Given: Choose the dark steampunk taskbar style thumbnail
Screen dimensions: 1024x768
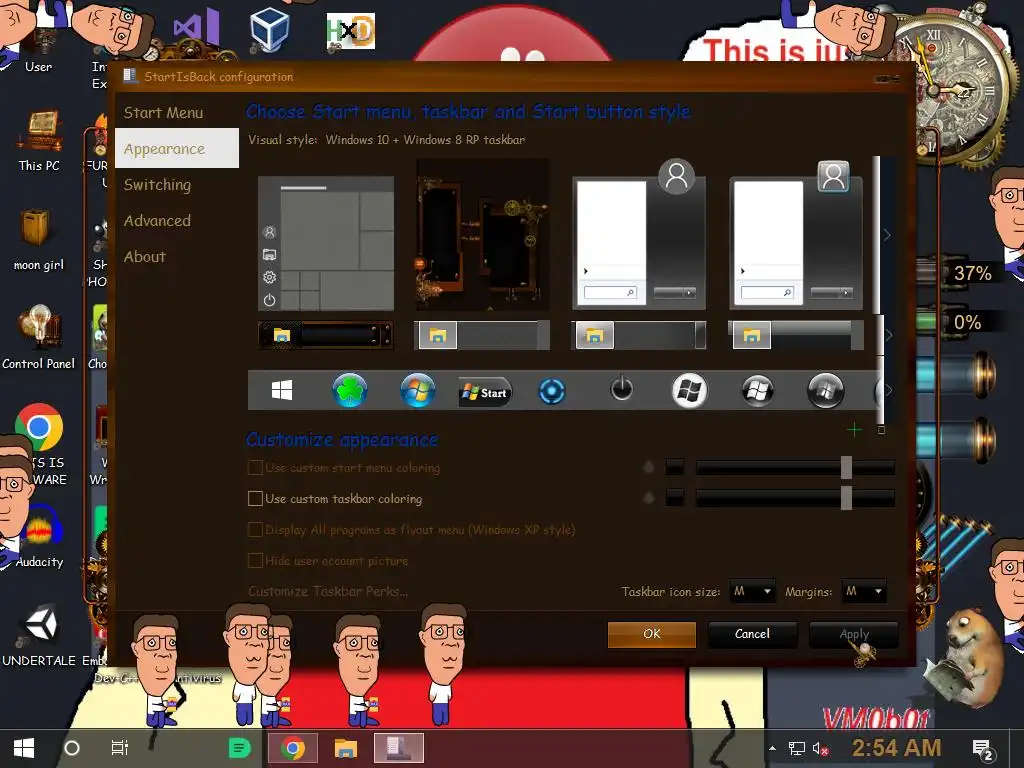Looking at the screenshot, I should tap(325, 335).
